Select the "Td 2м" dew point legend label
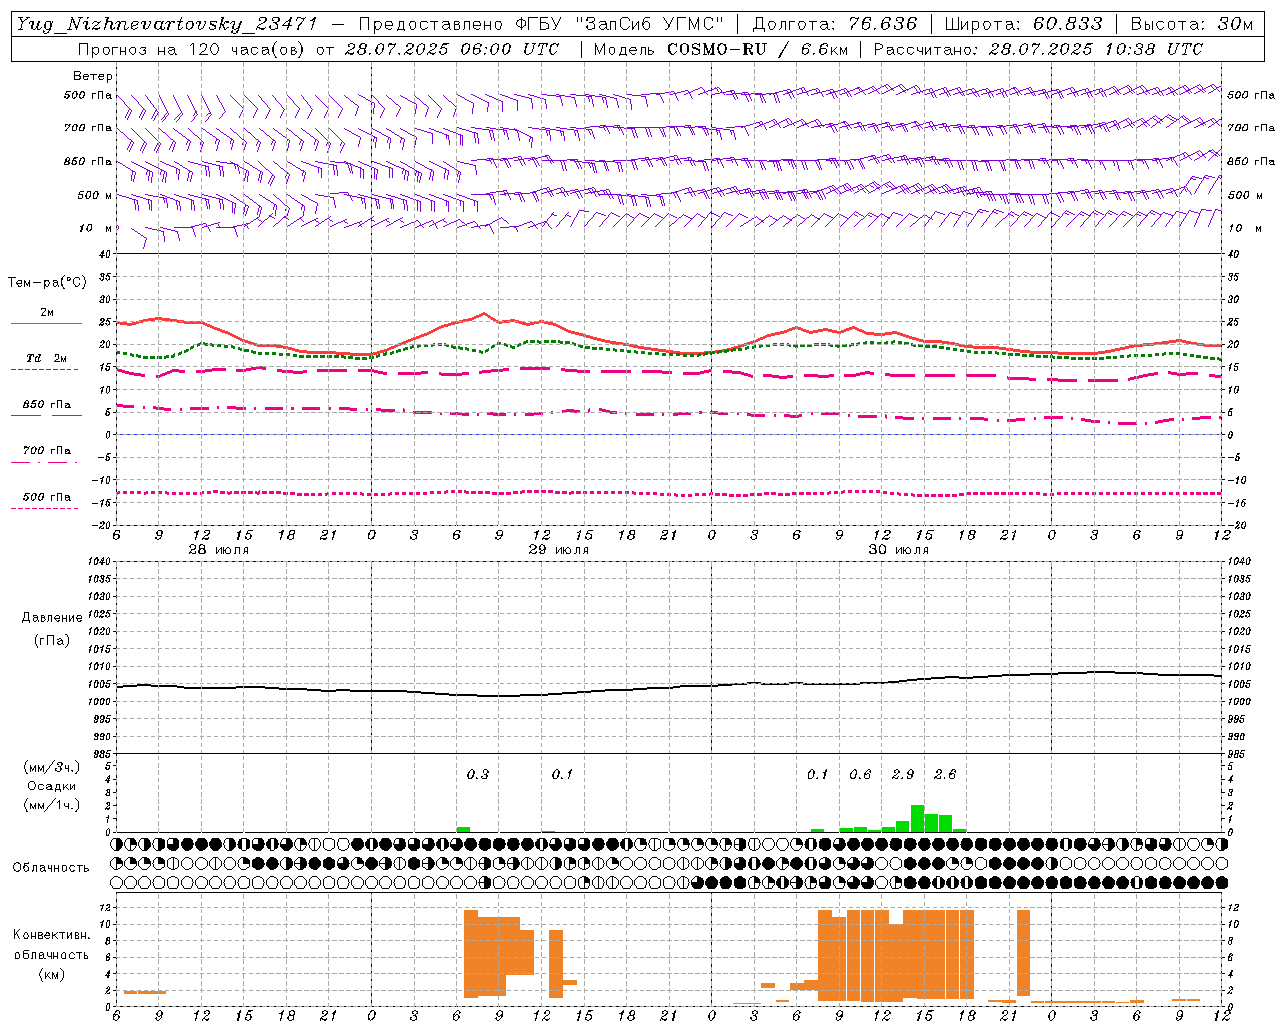The height and width of the screenshot is (1024, 1280). pyautogui.click(x=46, y=358)
